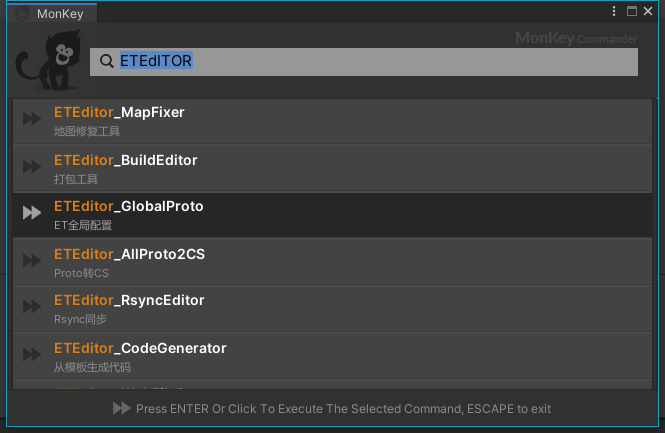
Task: Click the execute arrows beside ETEditor_CodeGenerator
Action: click(x=32, y=354)
